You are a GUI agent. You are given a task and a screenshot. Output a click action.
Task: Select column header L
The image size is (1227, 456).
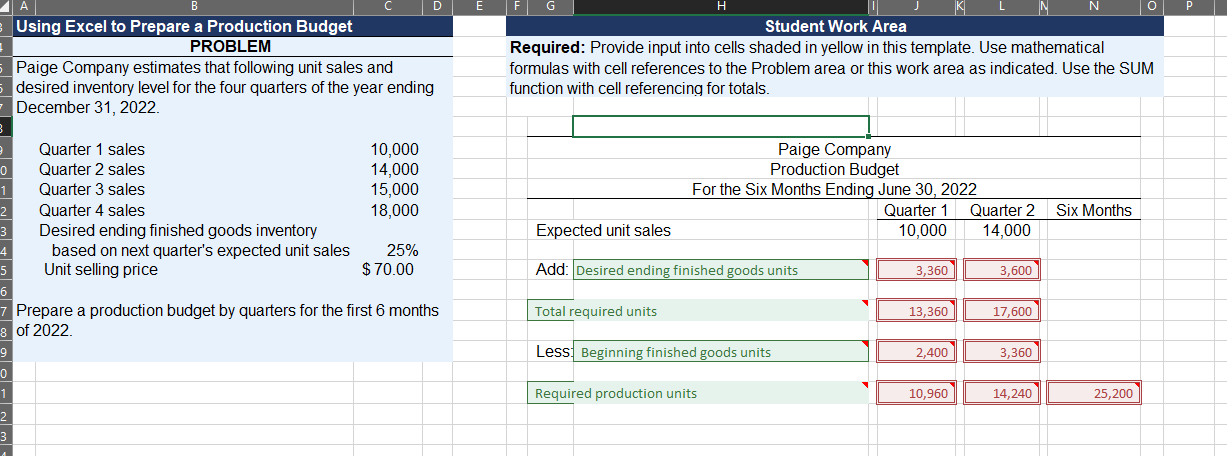[x=1001, y=7]
